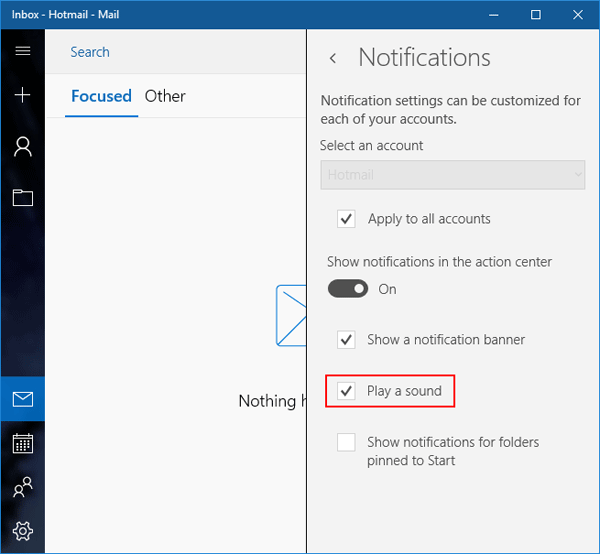The height and width of the screenshot is (554, 600).
Task: Disable the Show a notification banner checkbox
Action: click(x=347, y=340)
